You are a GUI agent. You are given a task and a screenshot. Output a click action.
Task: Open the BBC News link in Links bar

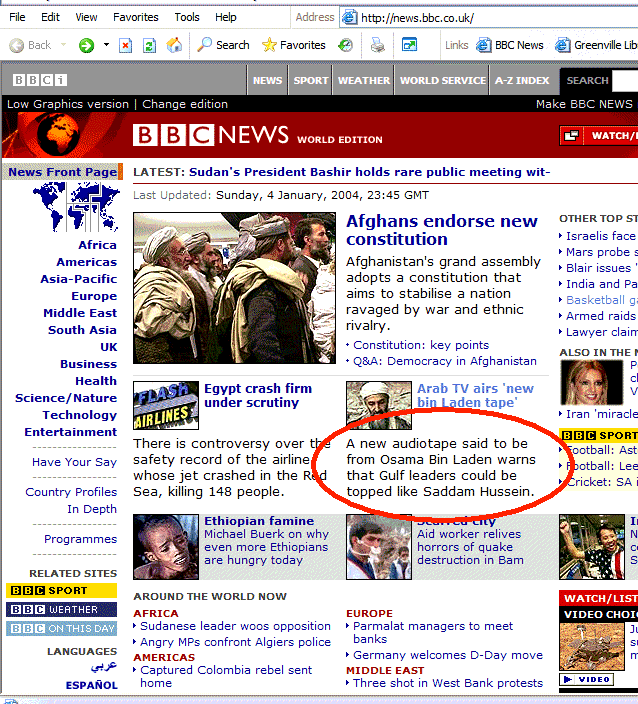point(510,45)
